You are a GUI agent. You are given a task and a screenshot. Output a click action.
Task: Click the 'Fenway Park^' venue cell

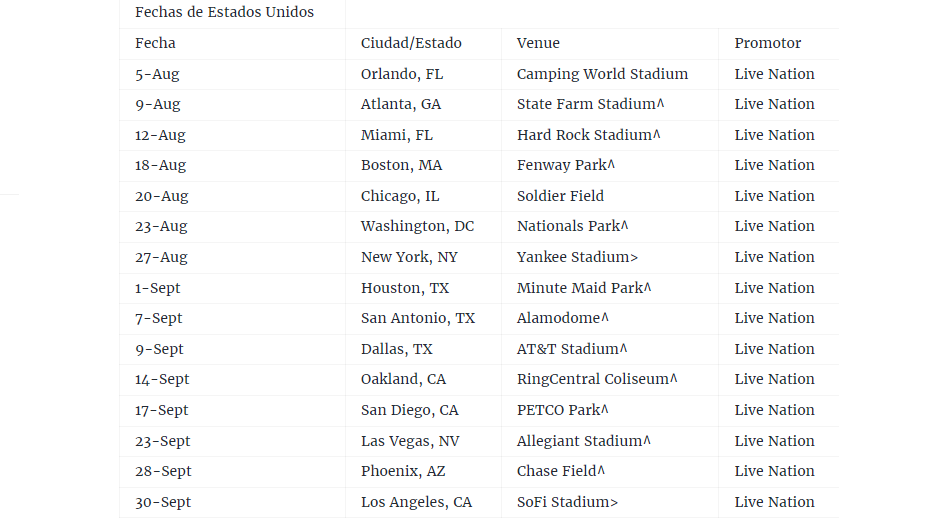click(x=566, y=165)
